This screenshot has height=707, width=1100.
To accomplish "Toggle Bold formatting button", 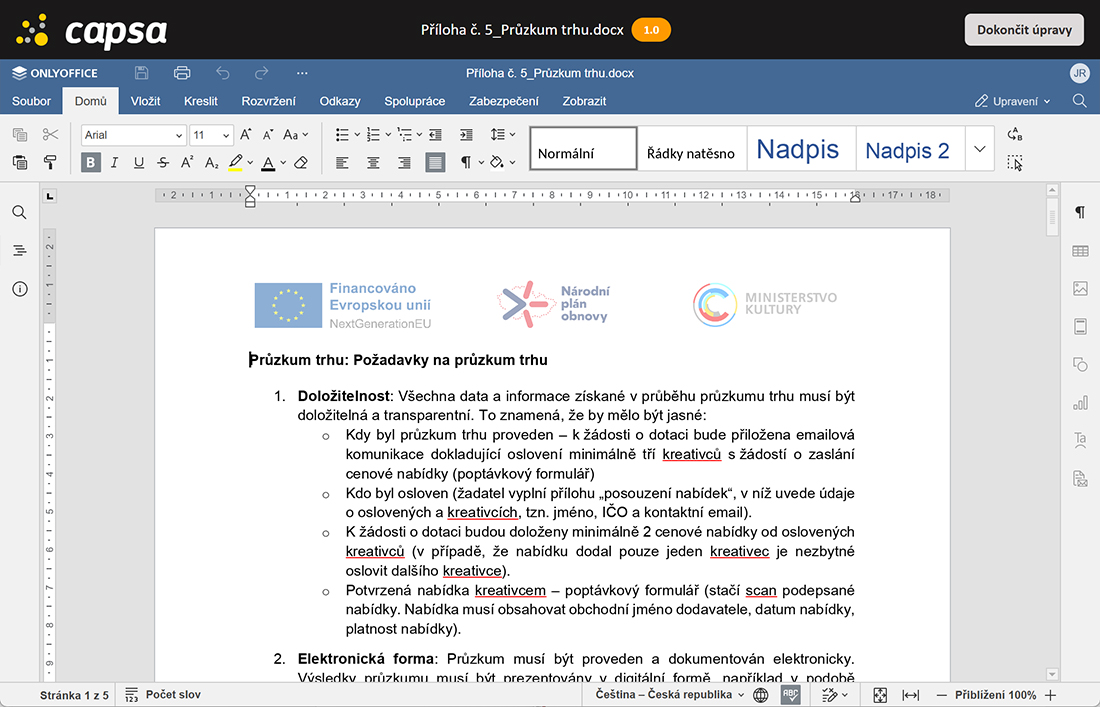I will [x=91, y=162].
